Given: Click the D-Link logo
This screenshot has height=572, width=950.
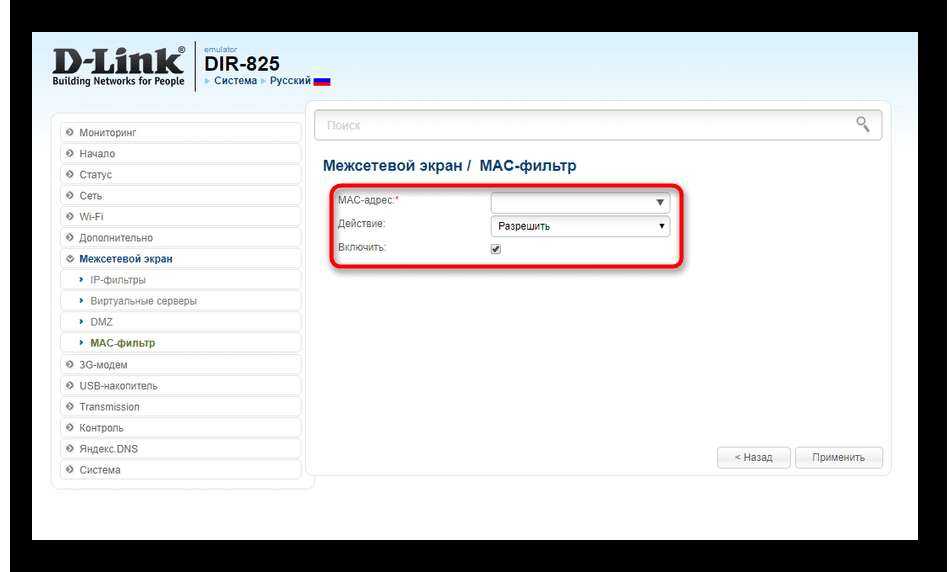Looking at the screenshot, I should (118, 67).
